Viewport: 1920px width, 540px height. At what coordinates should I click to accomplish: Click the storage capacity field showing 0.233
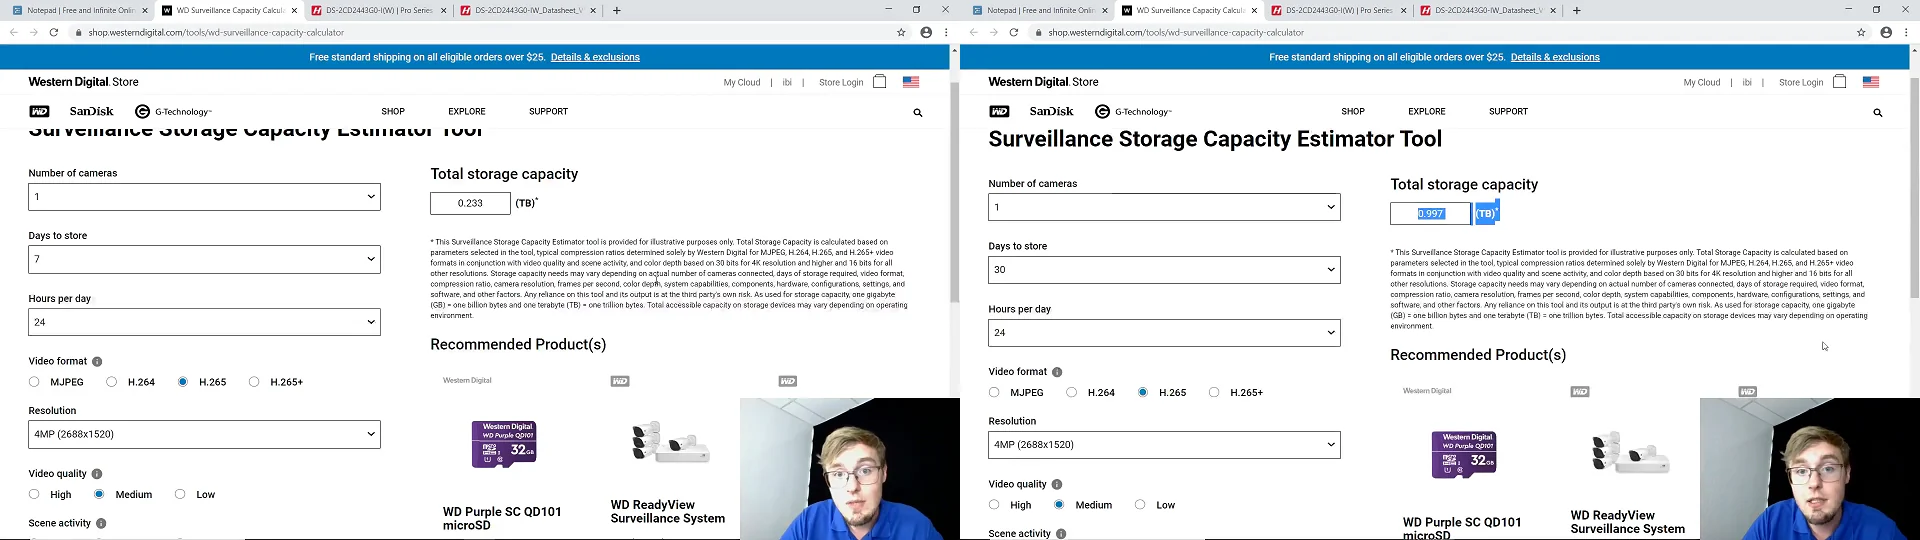[x=470, y=203]
